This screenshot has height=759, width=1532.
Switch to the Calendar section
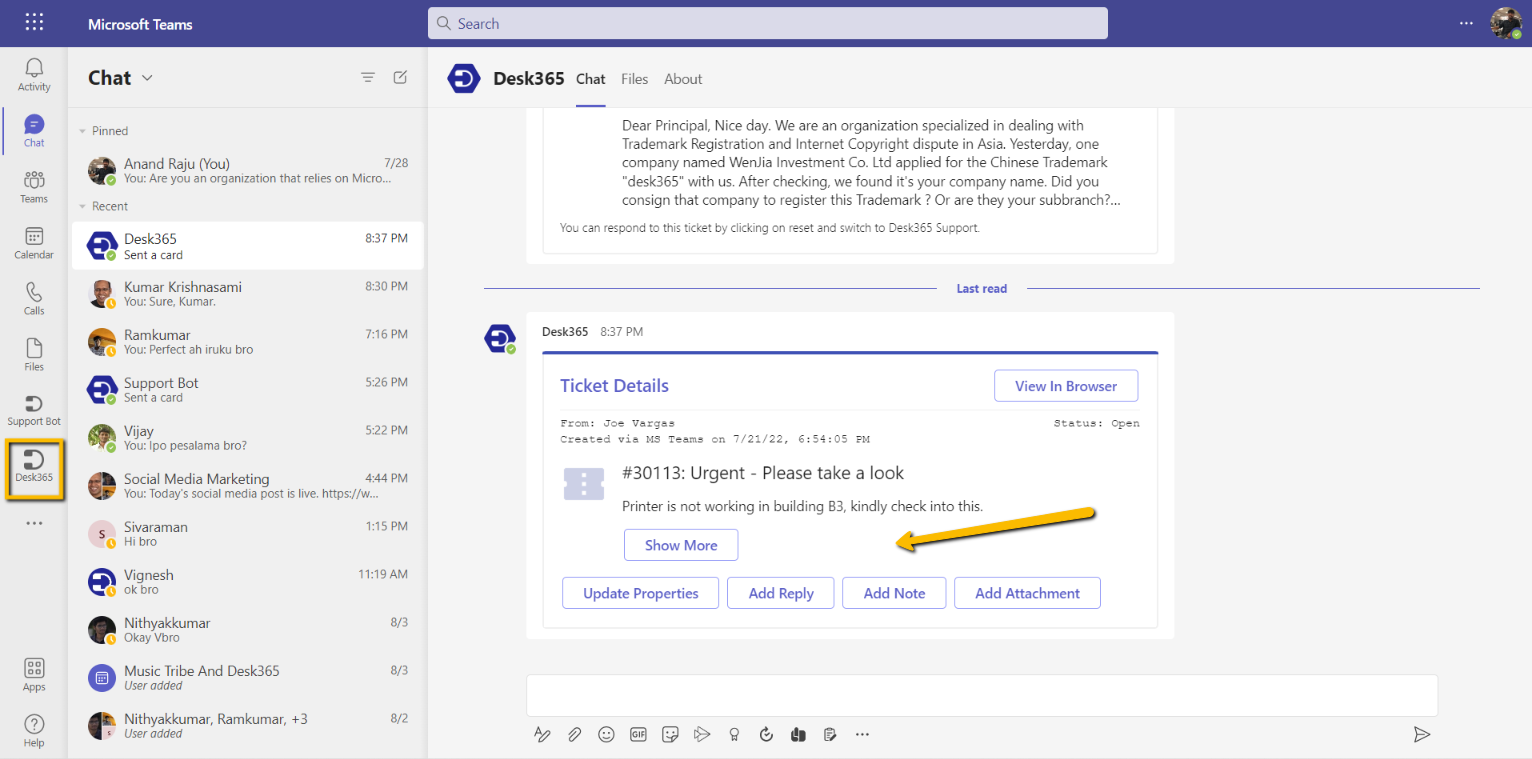click(x=33, y=243)
